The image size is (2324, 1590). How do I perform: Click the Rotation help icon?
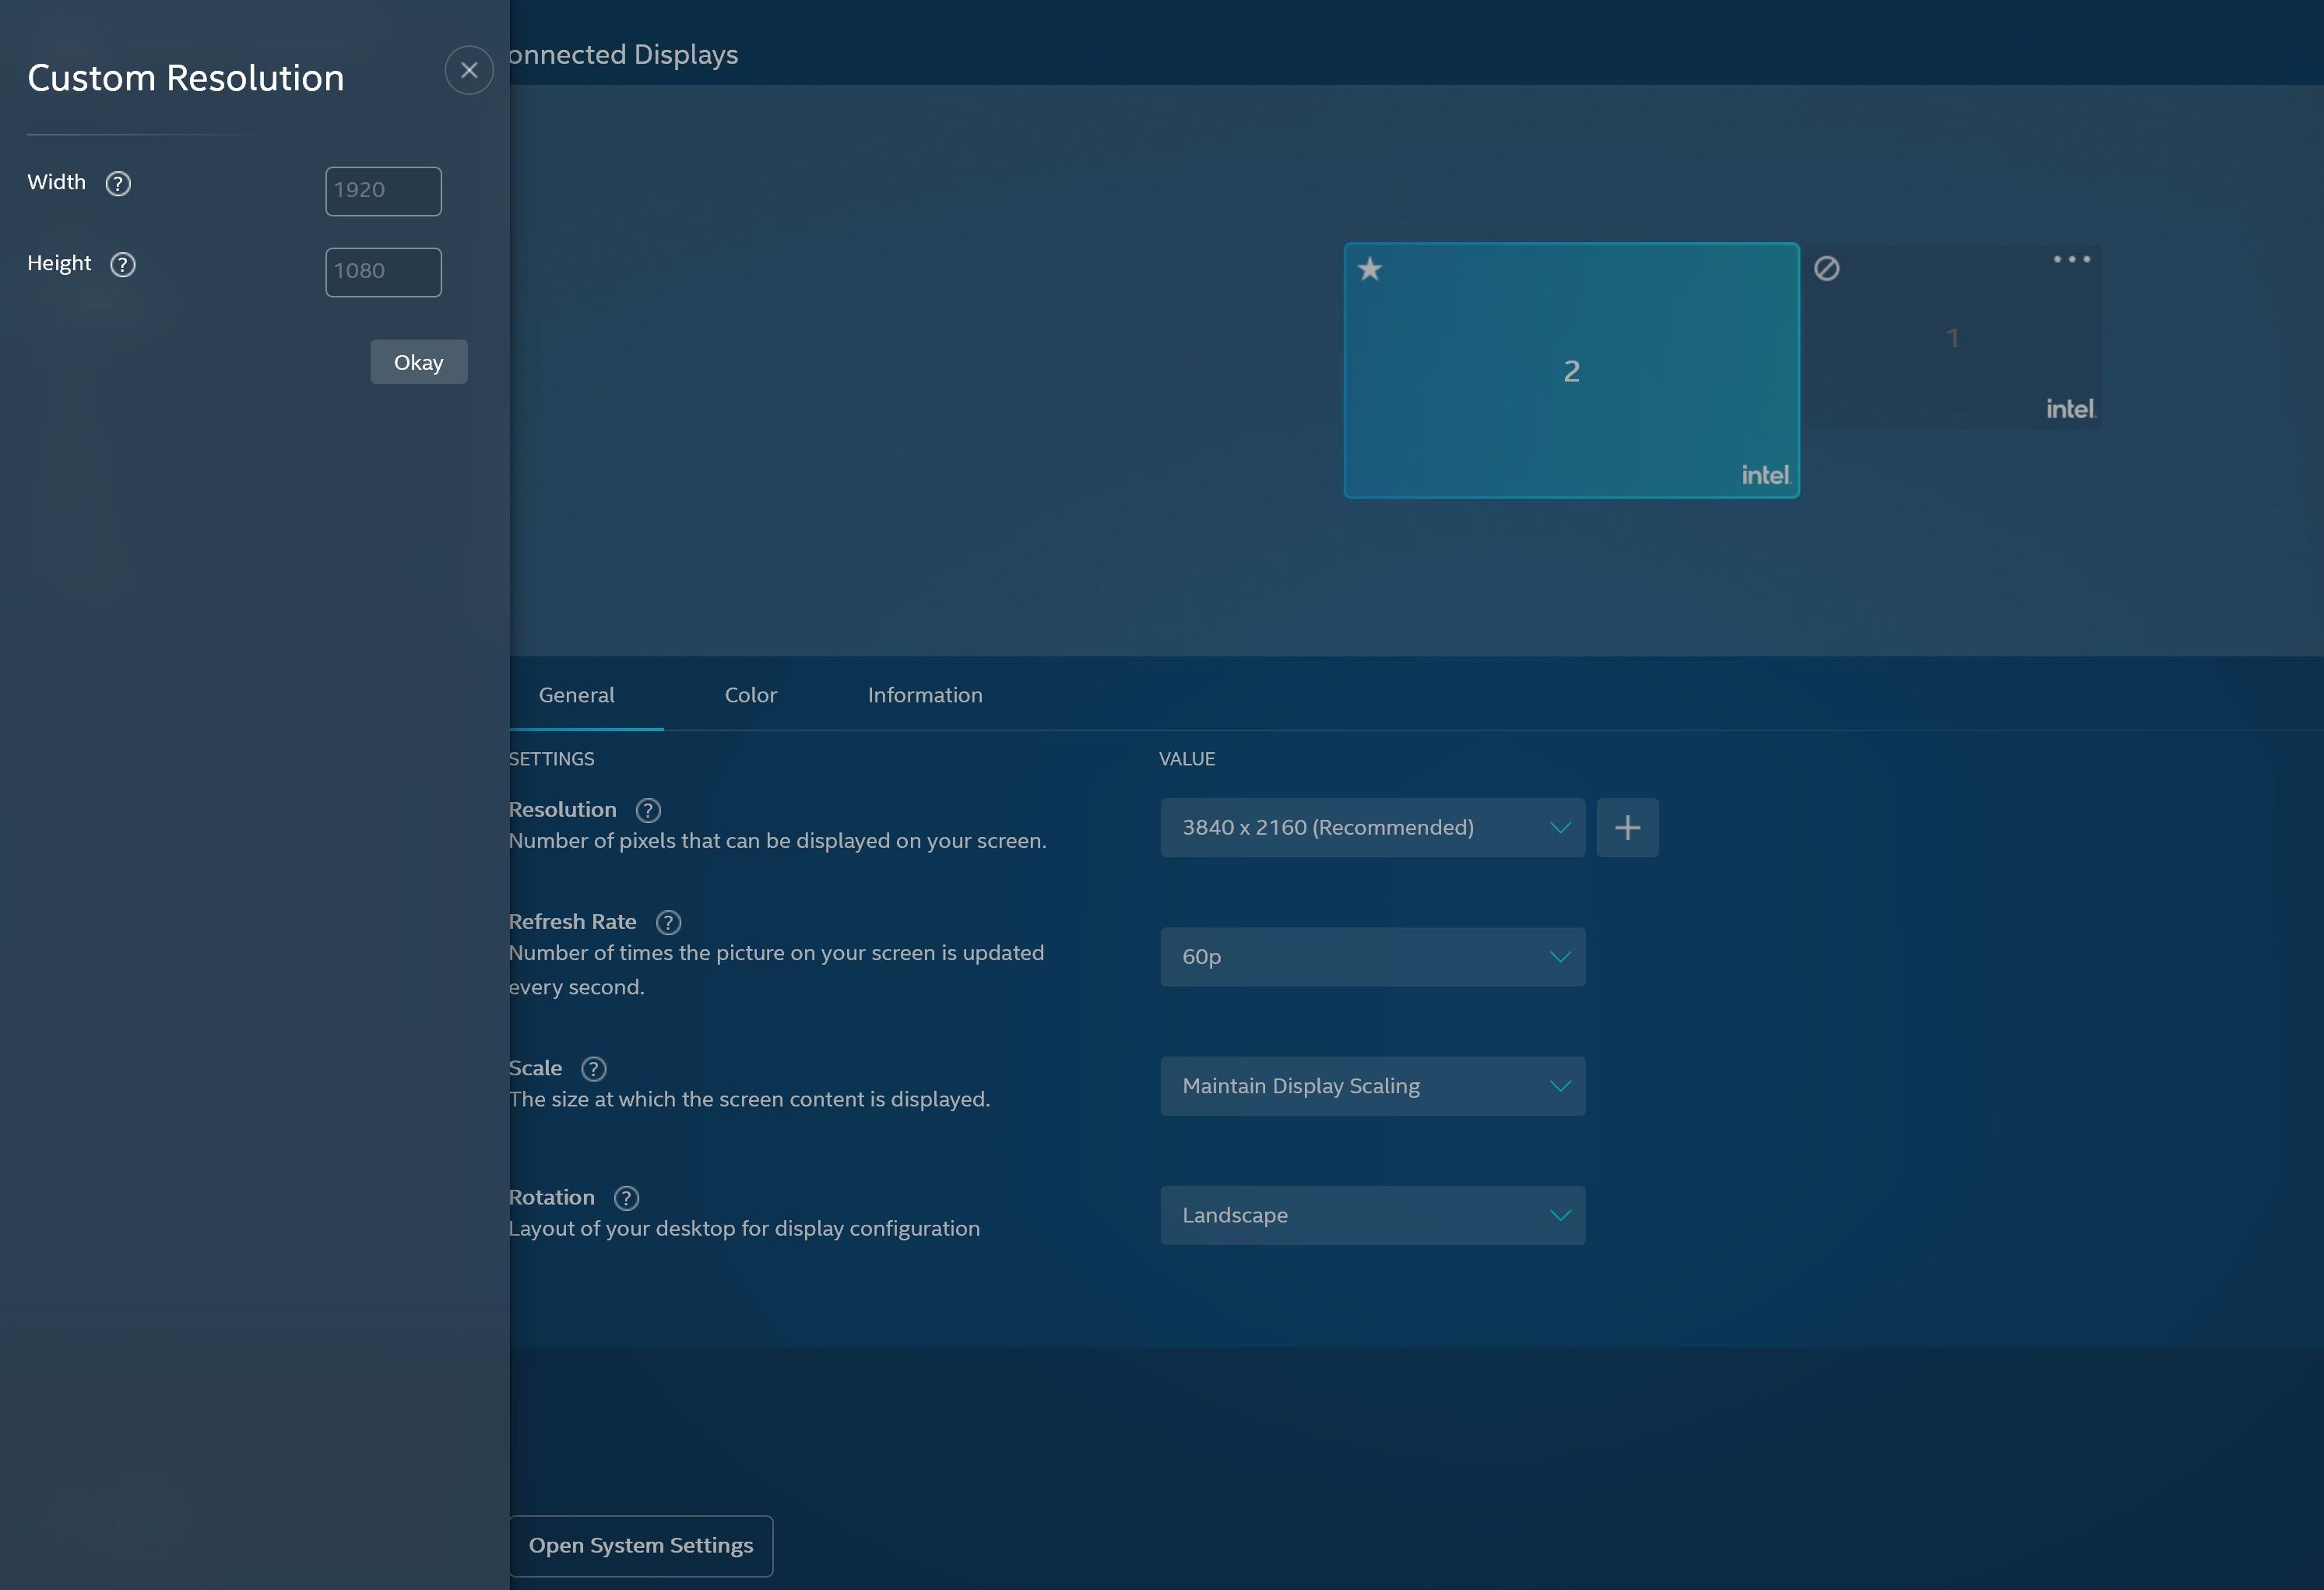(x=626, y=1198)
